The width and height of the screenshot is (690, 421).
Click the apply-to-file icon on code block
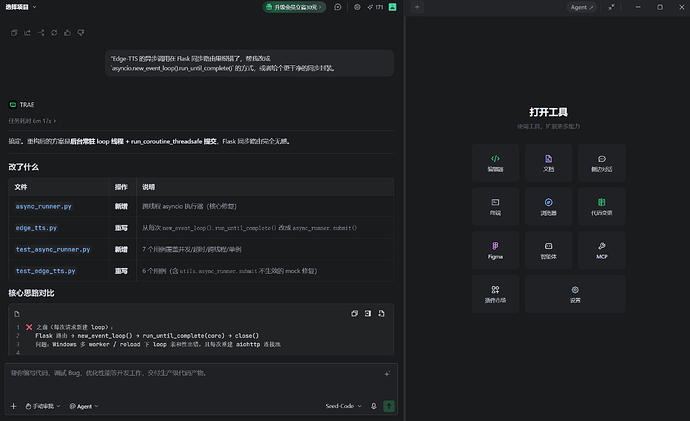coord(382,313)
